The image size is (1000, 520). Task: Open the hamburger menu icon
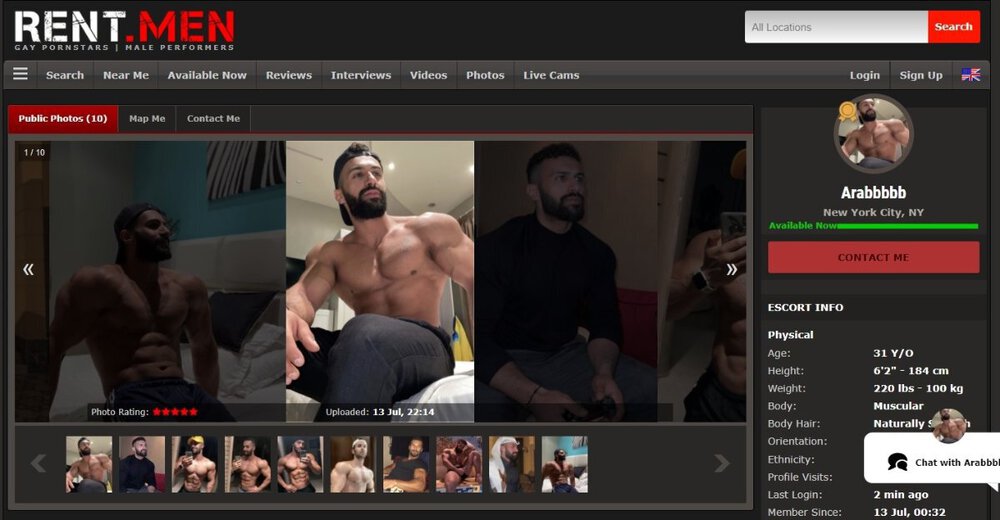click(20, 74)
